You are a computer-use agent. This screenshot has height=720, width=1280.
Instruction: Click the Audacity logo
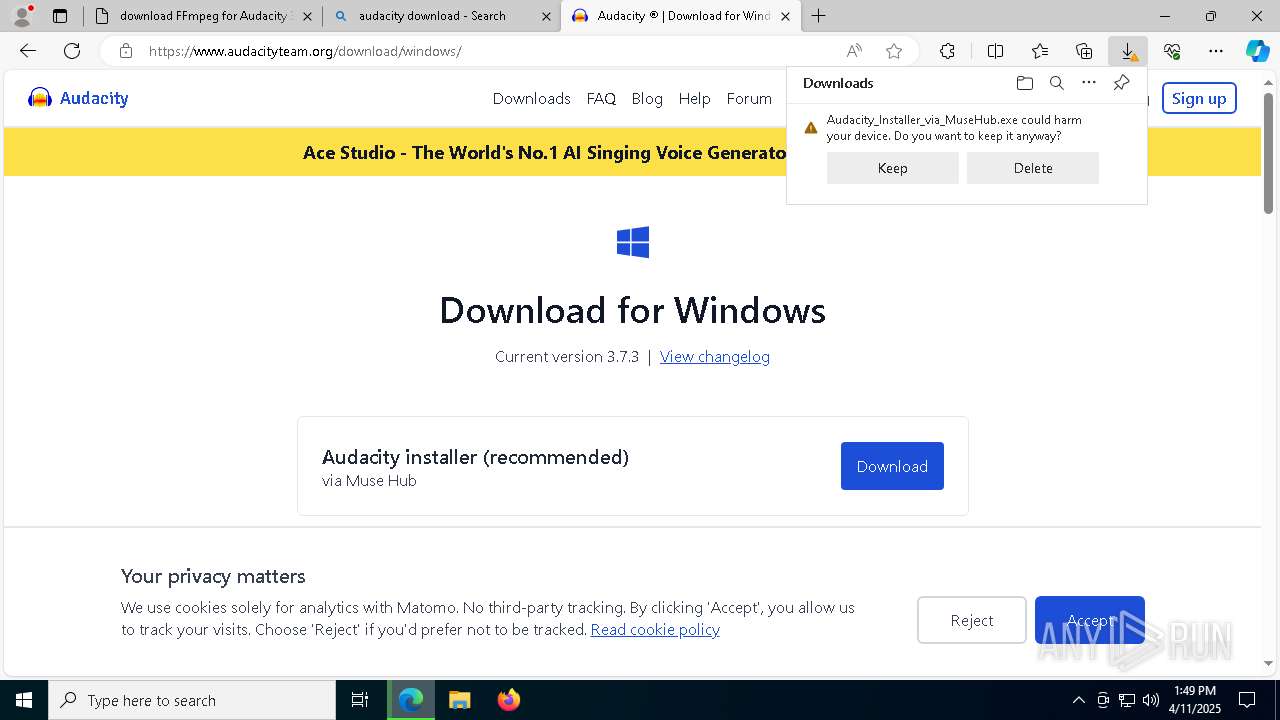[78, 98]
